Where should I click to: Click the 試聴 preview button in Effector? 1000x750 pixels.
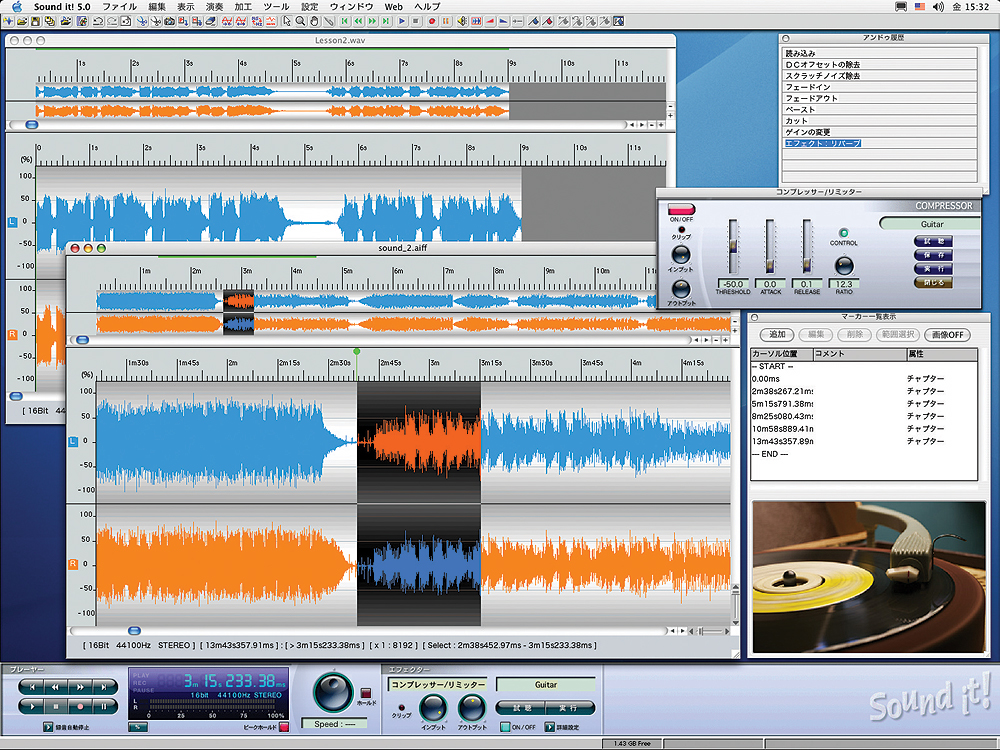(521, 707)
